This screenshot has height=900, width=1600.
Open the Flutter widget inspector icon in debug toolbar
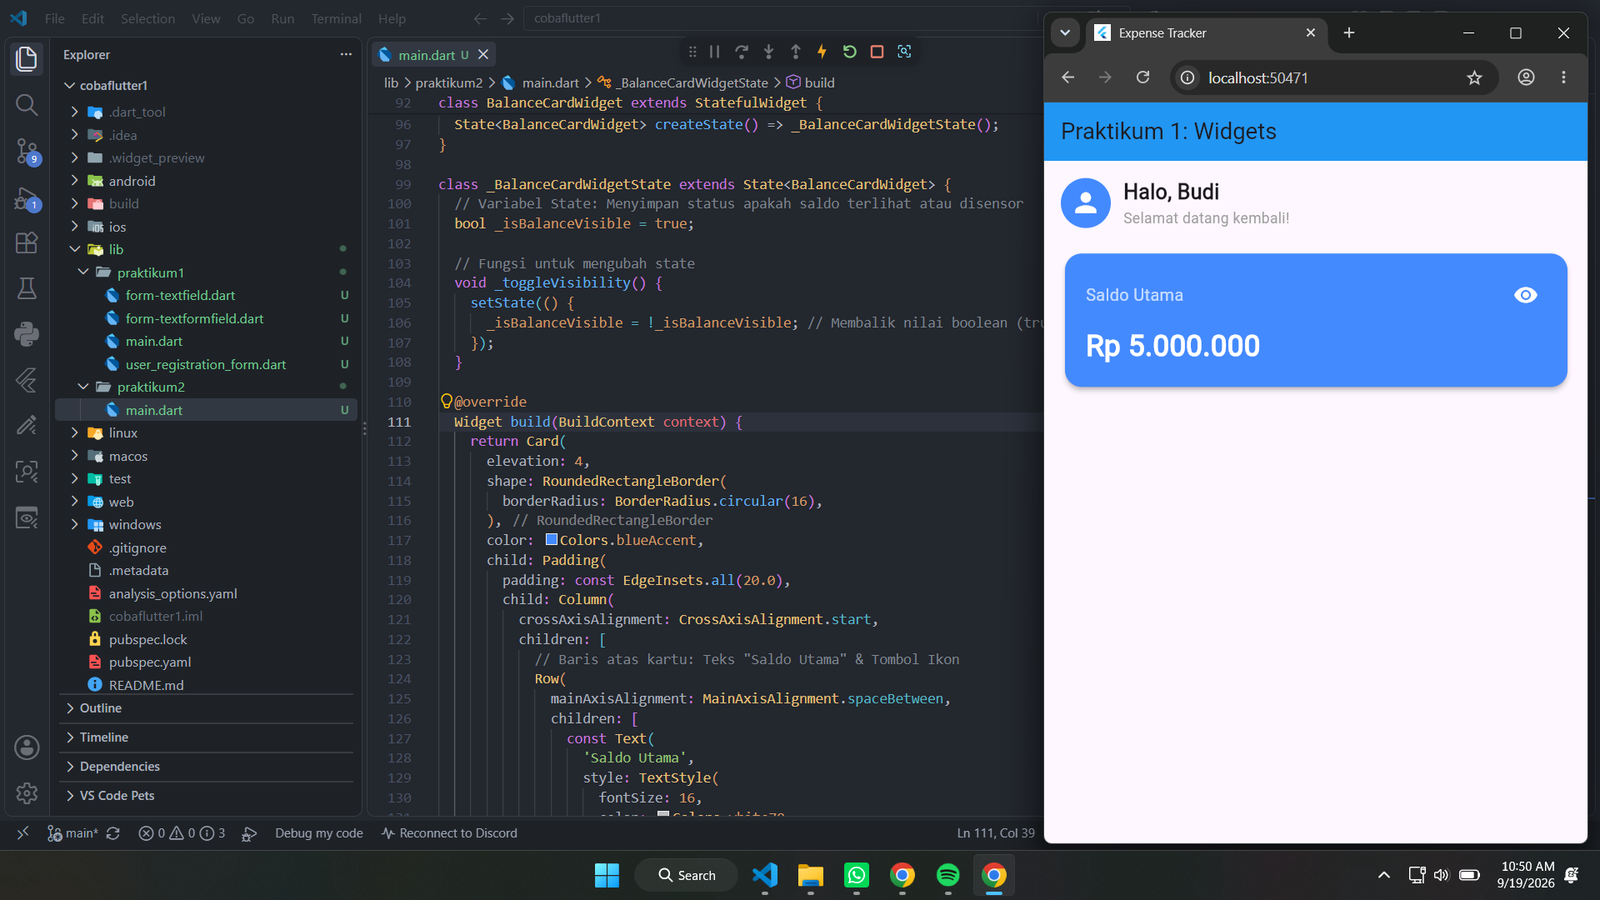point(904,52)
